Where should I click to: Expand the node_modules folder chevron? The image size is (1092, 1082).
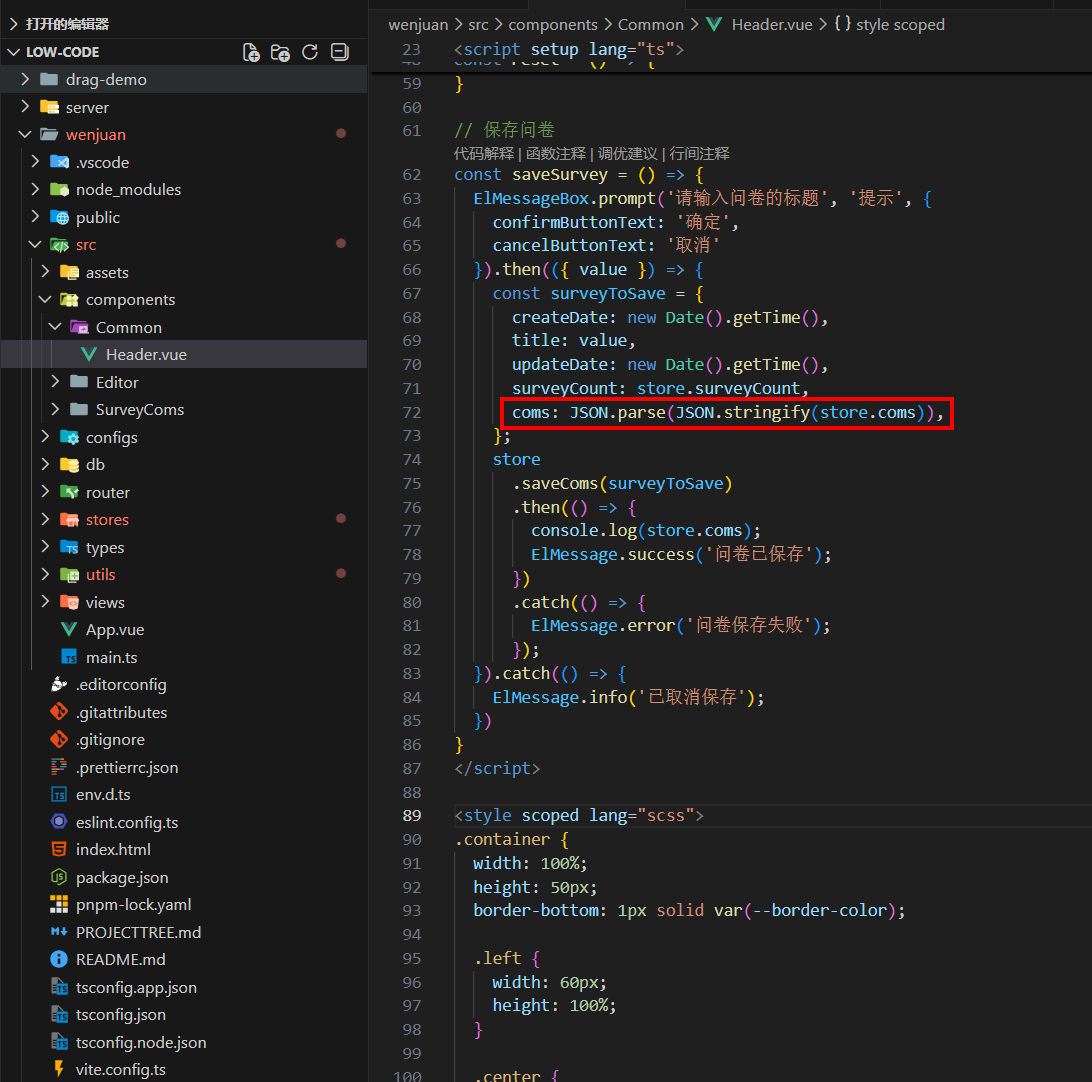pos(36,189)
